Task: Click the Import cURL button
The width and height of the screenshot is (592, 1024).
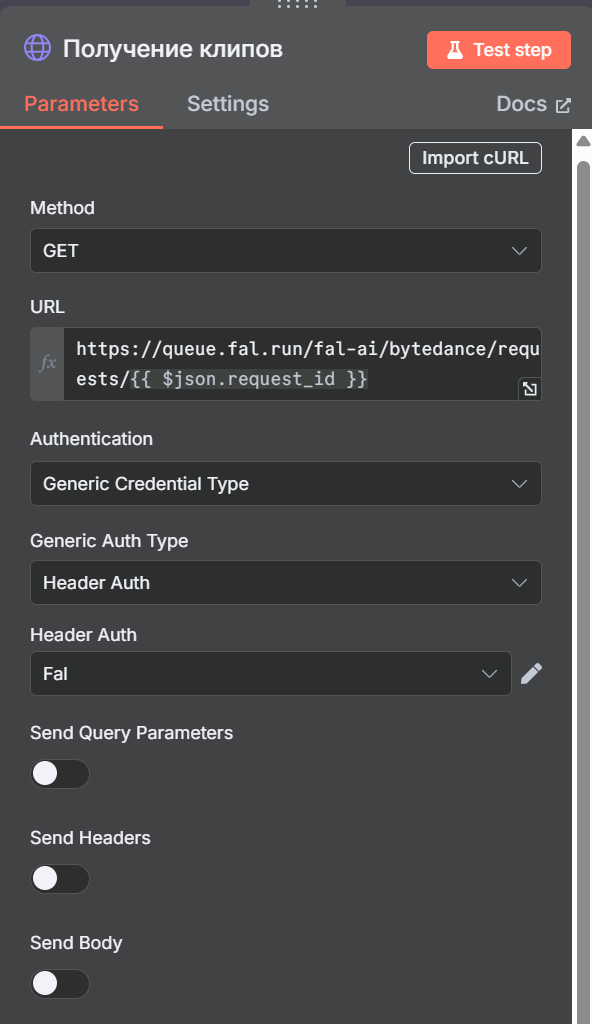Action: 475,158
